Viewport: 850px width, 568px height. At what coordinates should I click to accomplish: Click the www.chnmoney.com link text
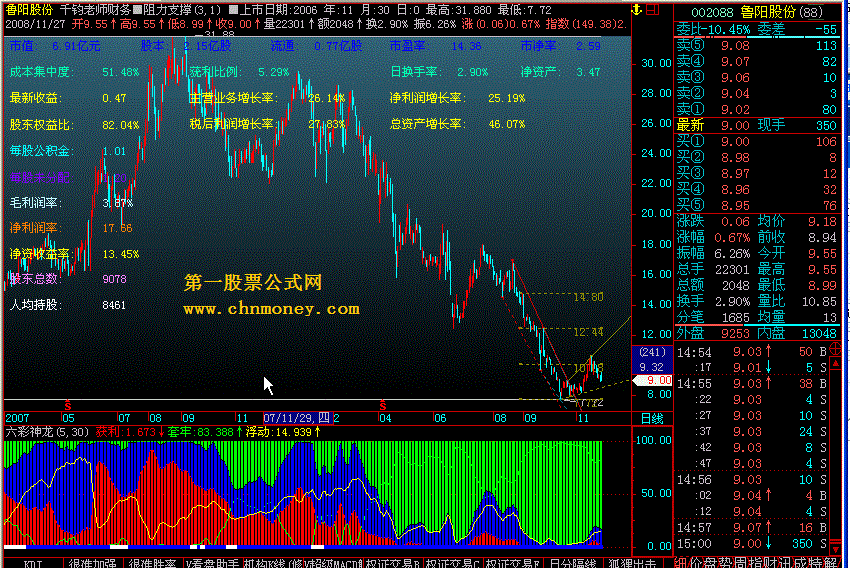272,309
